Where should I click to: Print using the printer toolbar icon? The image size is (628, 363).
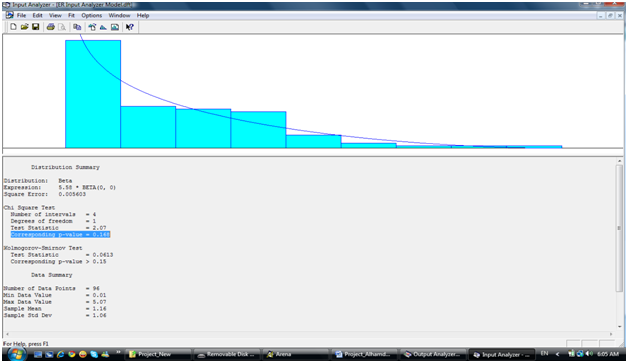click(50, 27)
